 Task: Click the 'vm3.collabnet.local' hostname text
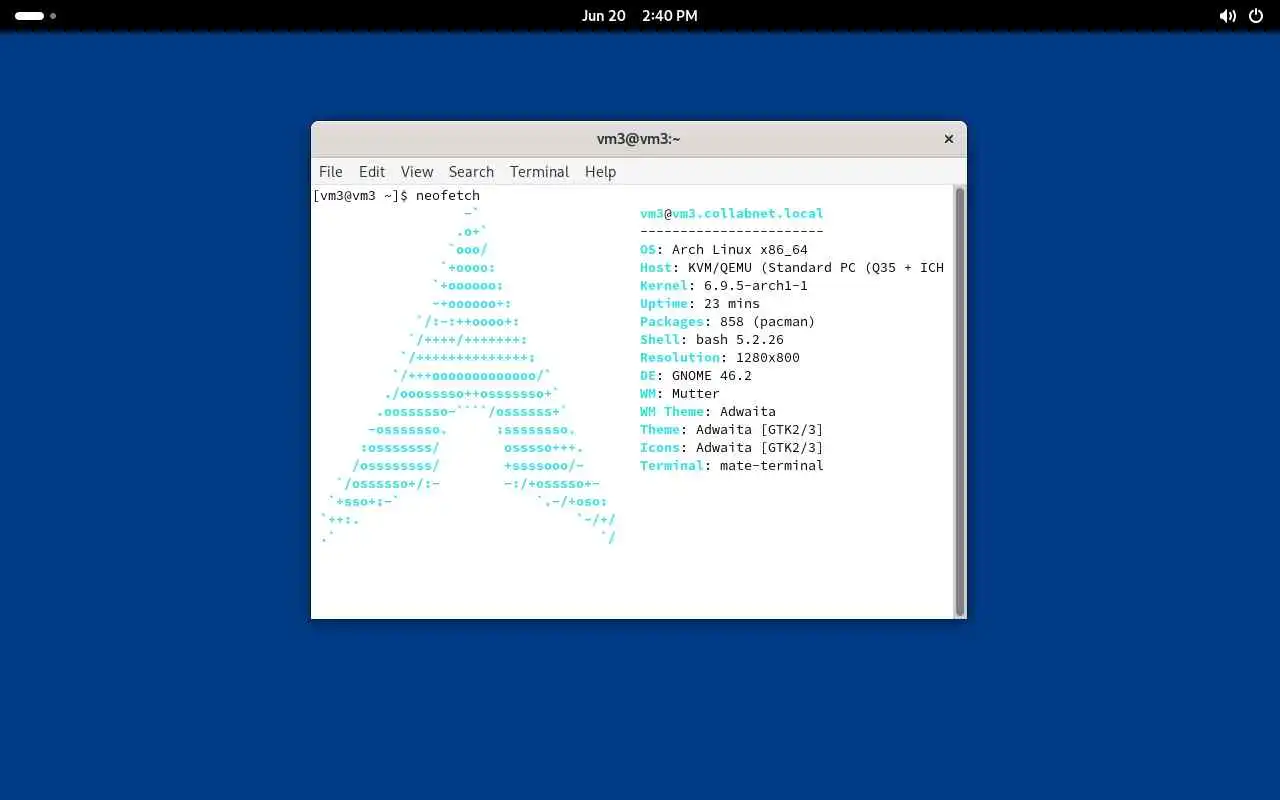pos(748,214)
